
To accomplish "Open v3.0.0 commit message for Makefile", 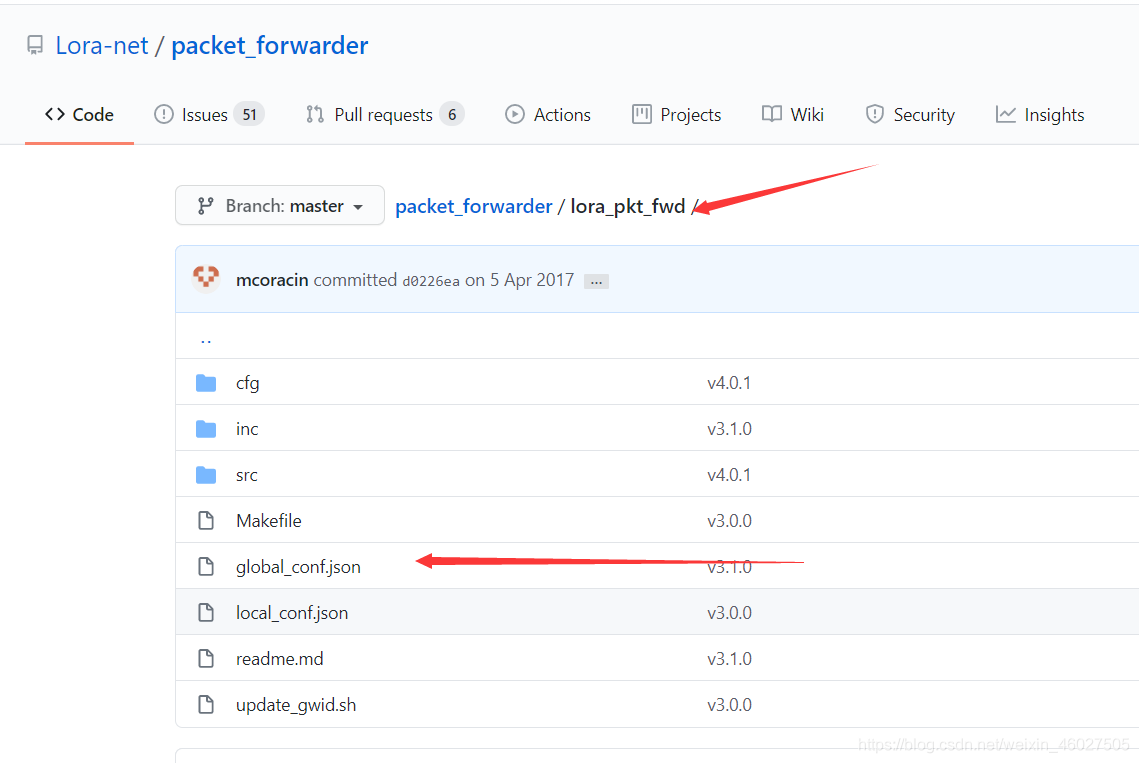I will click(x=729, y=521).
